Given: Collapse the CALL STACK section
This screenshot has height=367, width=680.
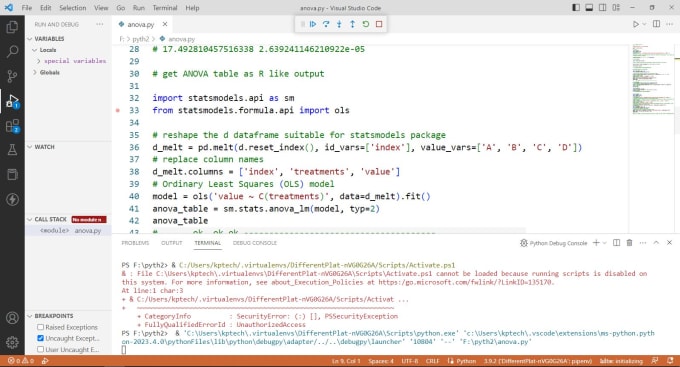Looking at the screenshot, I should [30, 220].
